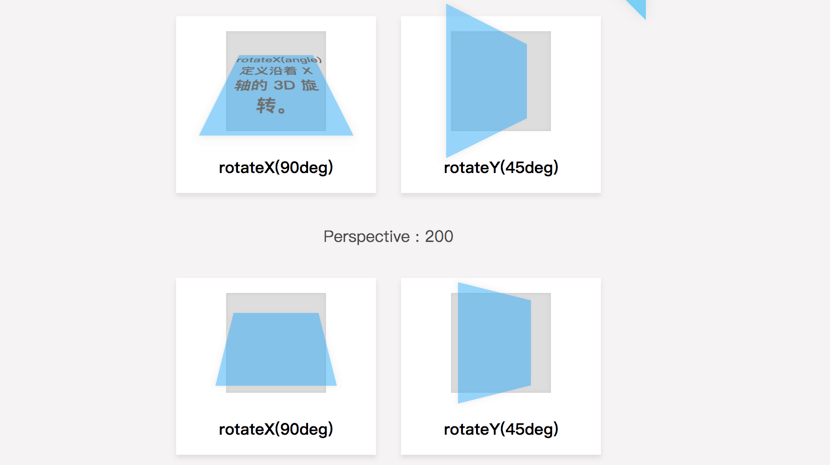Select the "Perspective：200" heading text
The height and width of the screenshot is (465, 830).
pyautogui.click(x=388, y=237)
